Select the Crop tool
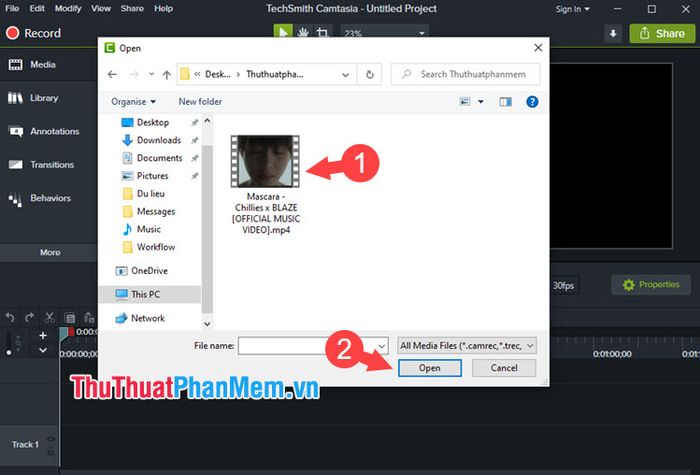700x475 pixels. coord(322,32)
